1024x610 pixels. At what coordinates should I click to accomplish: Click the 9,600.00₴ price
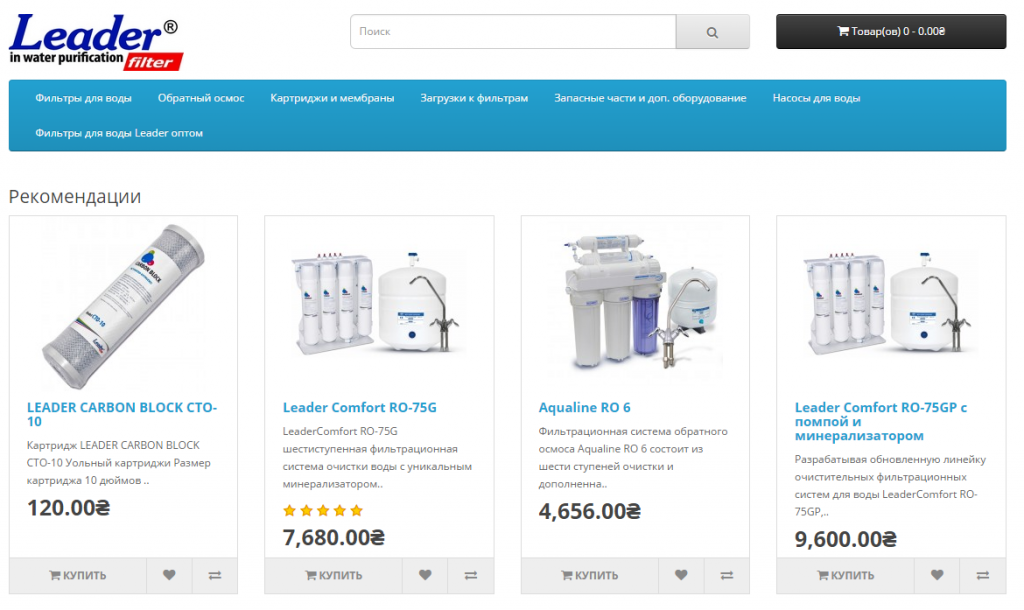(x=846, y=539)
